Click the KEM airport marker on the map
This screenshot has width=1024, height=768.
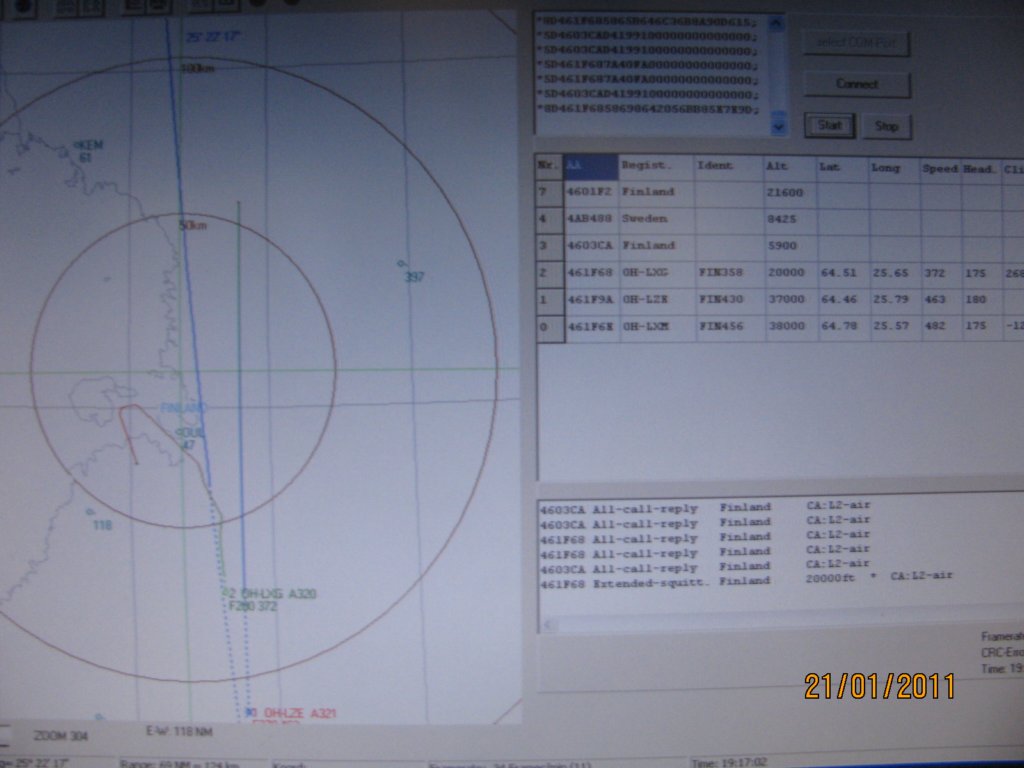point(84,146)
